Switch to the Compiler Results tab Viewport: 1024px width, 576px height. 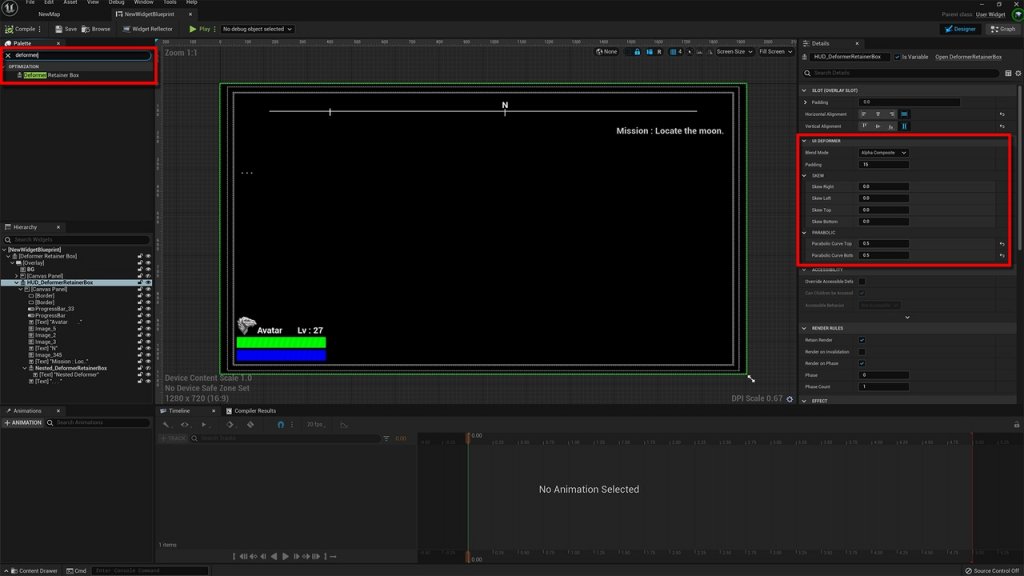pyautogui.click(x=251, y=411)
